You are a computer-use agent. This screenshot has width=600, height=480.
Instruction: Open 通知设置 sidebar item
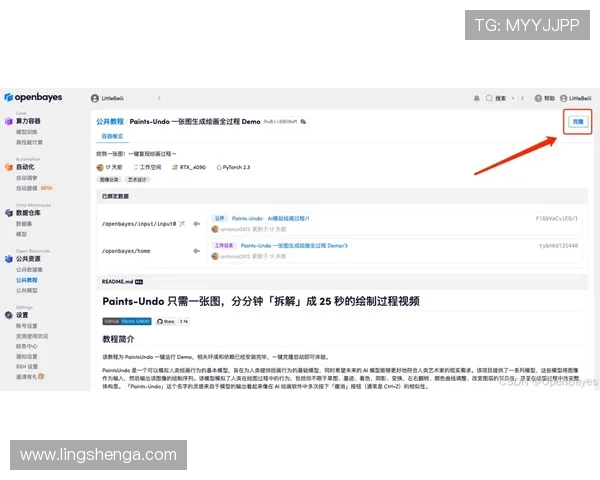27,357
